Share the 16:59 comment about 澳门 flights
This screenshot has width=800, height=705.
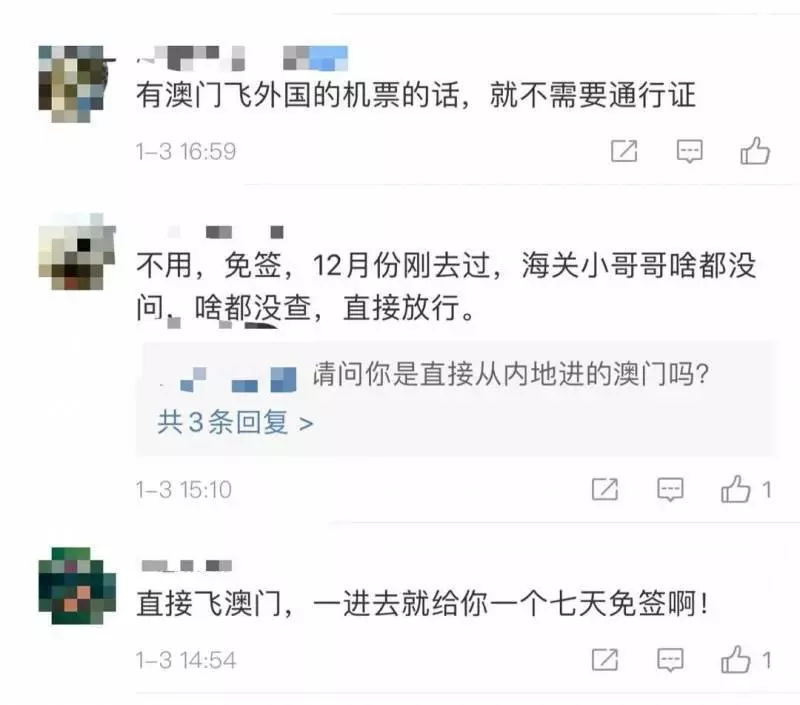(624, 151)
